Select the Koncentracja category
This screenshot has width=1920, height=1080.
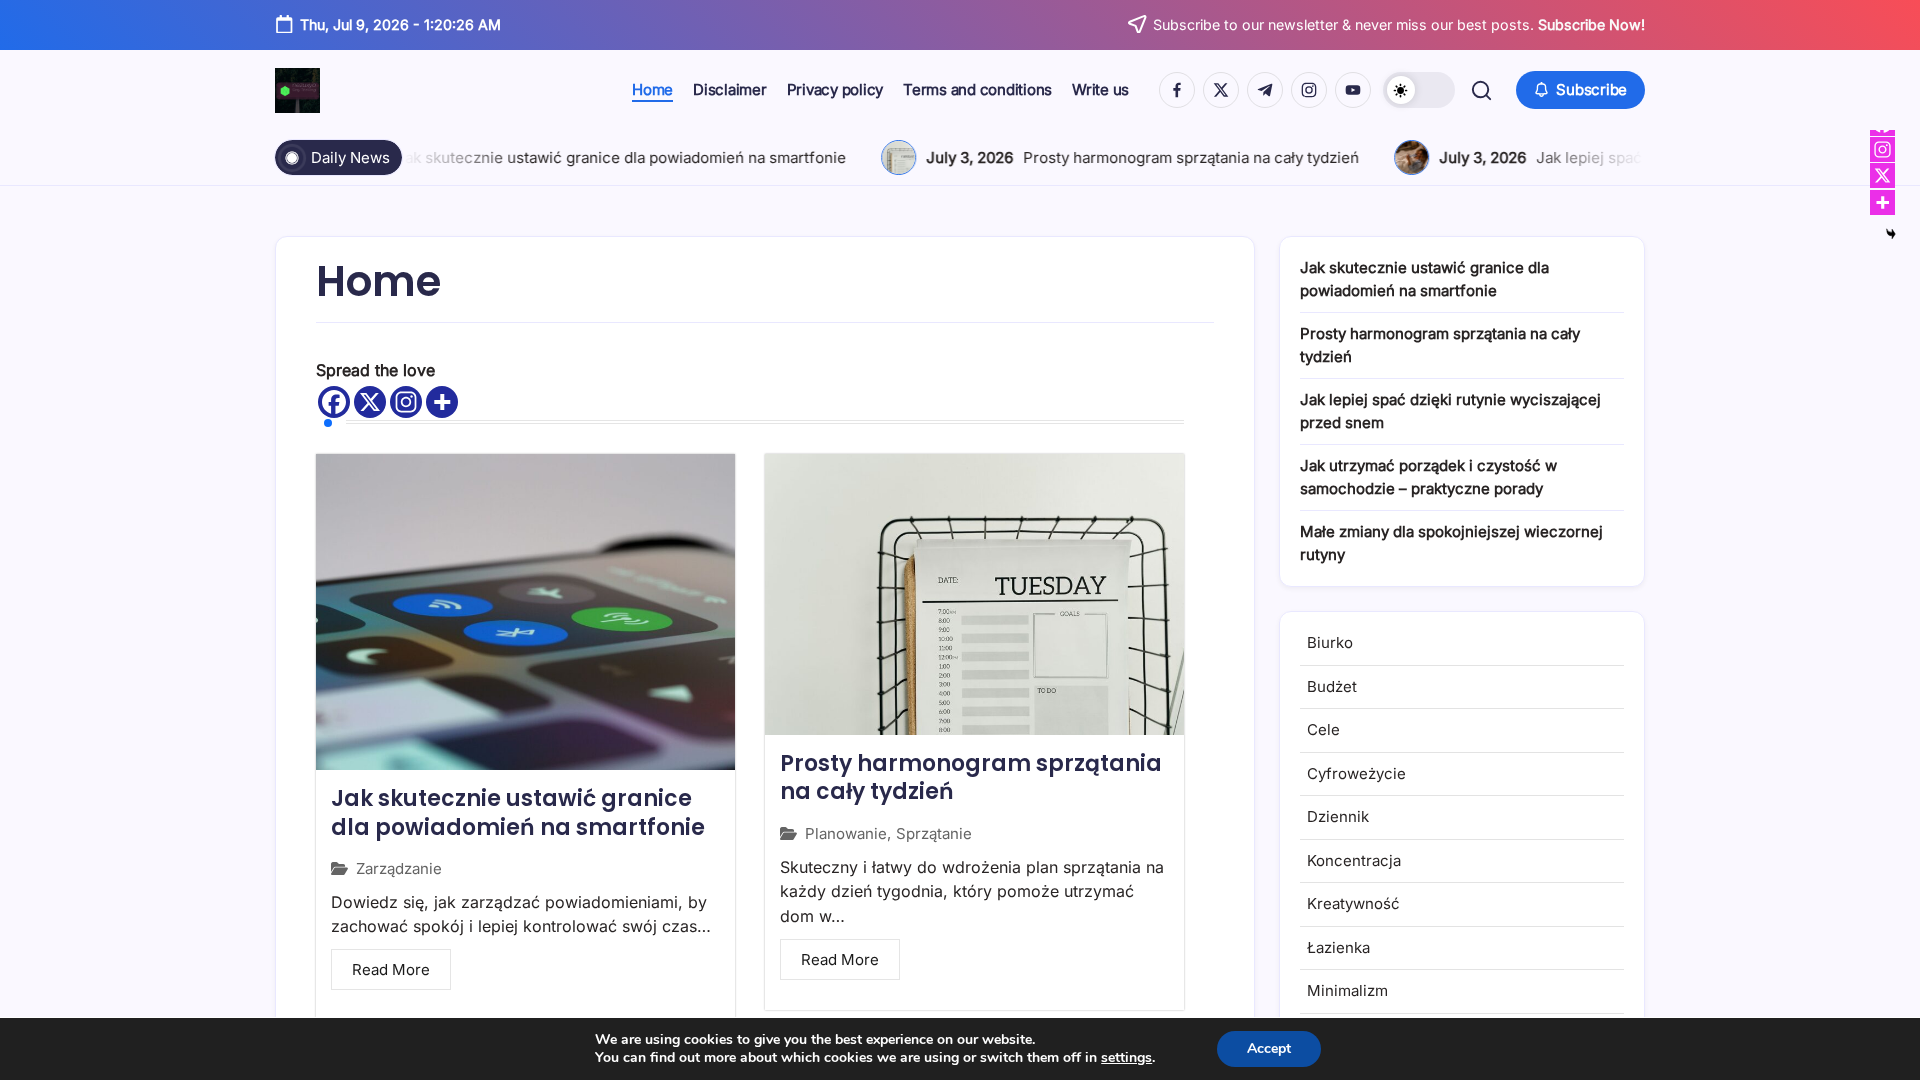tap(1354, 861)
